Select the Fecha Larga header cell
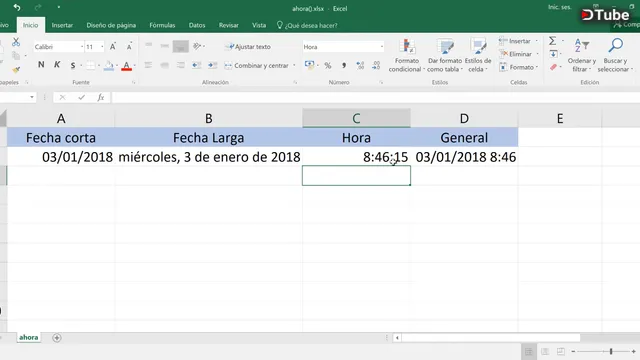The image size is (640, 360). tap(208, 138)
